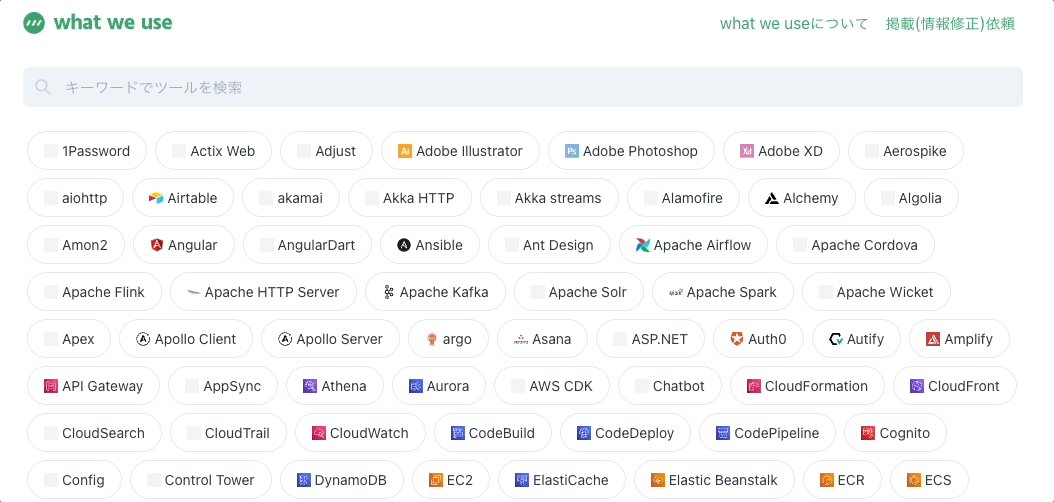This screenshot has width=1054, height=502.
Task: Click the Airtable logo icon
Action: pos(156,198)
